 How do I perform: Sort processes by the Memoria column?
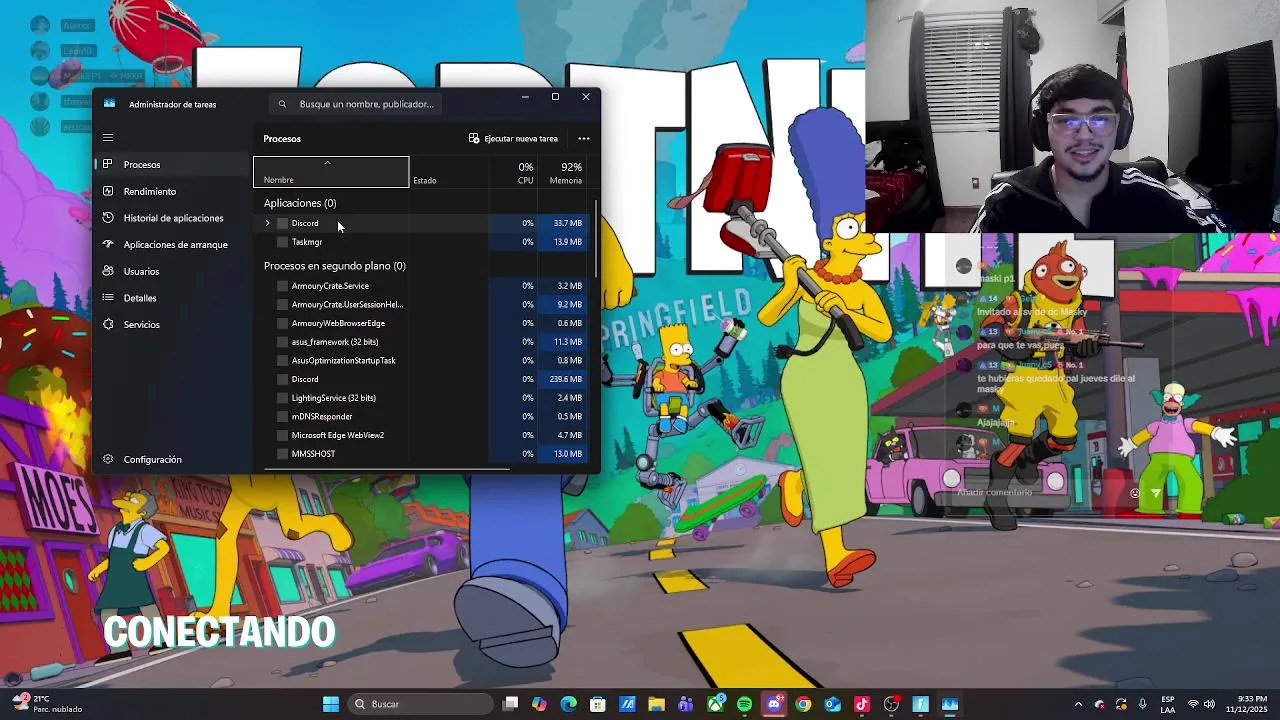click(x=563, y=172)
